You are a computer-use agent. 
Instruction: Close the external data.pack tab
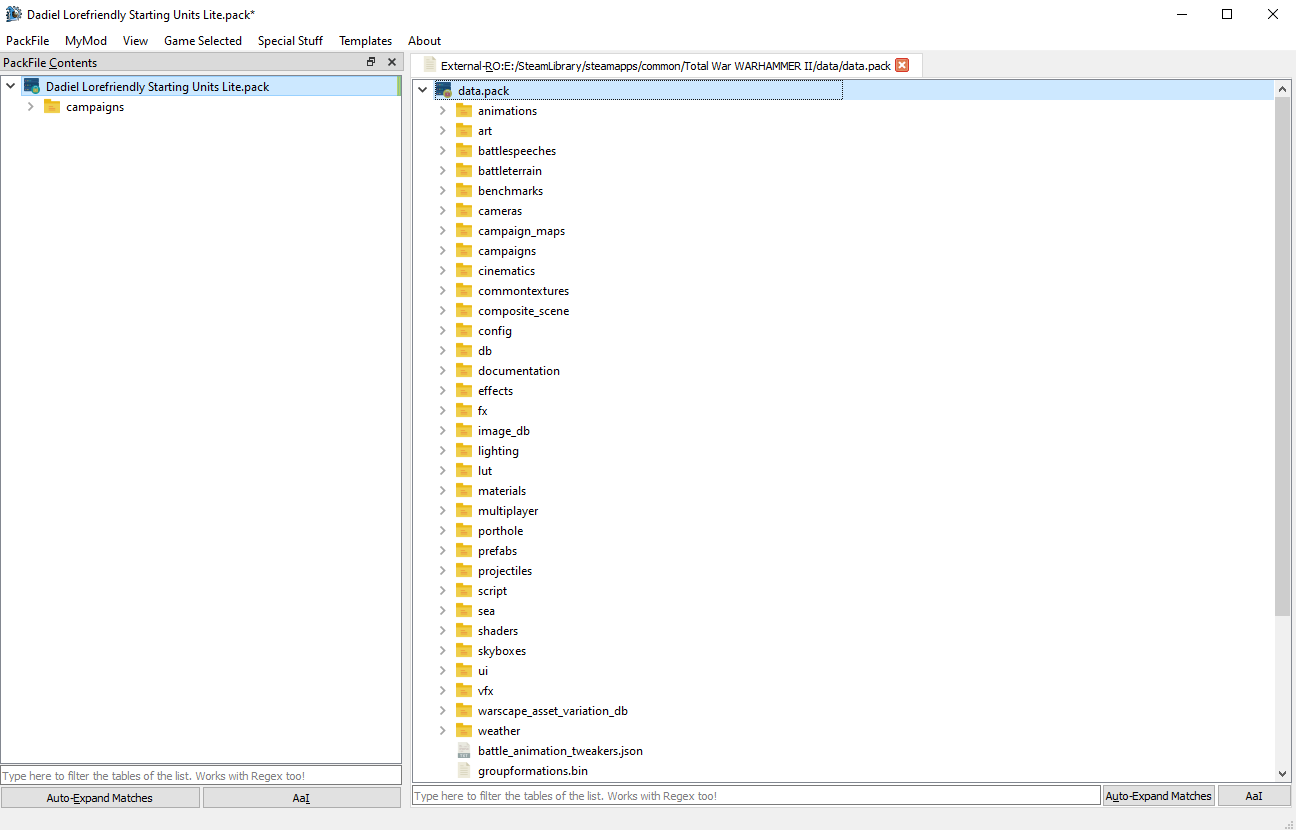pos(902,66)
